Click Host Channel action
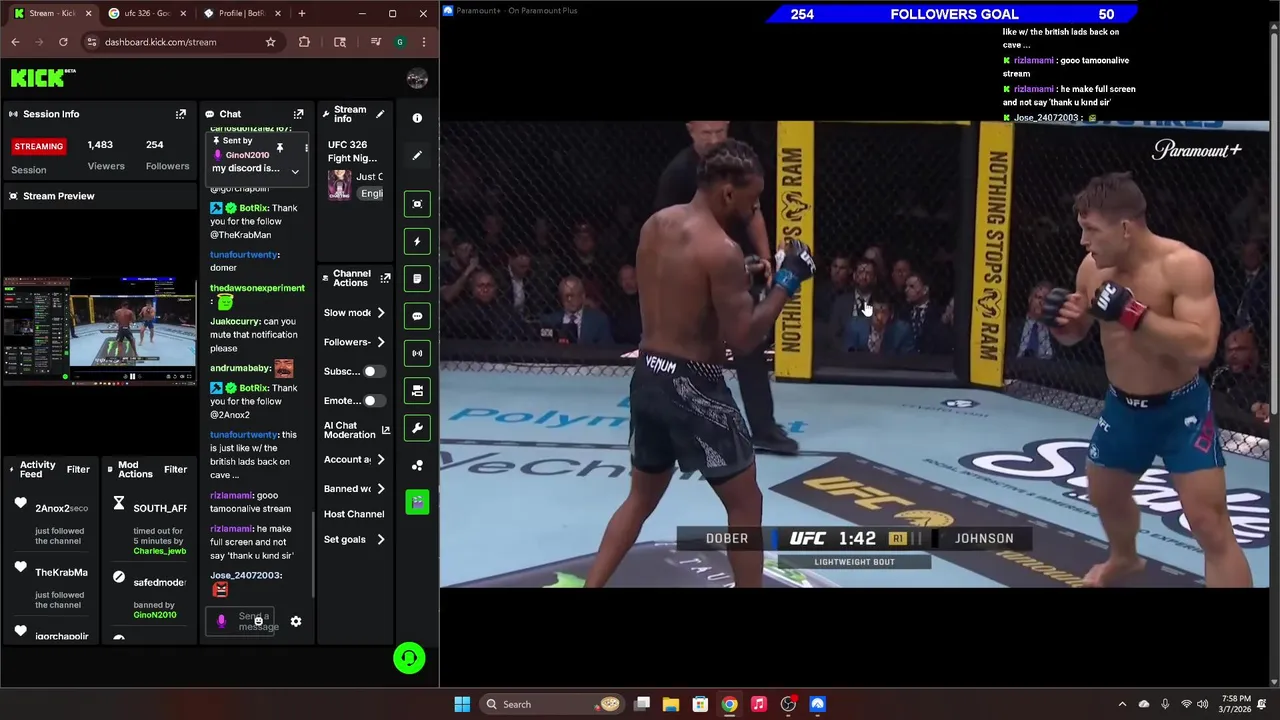This screenshot has height=720, width=1280. point(354,514)
